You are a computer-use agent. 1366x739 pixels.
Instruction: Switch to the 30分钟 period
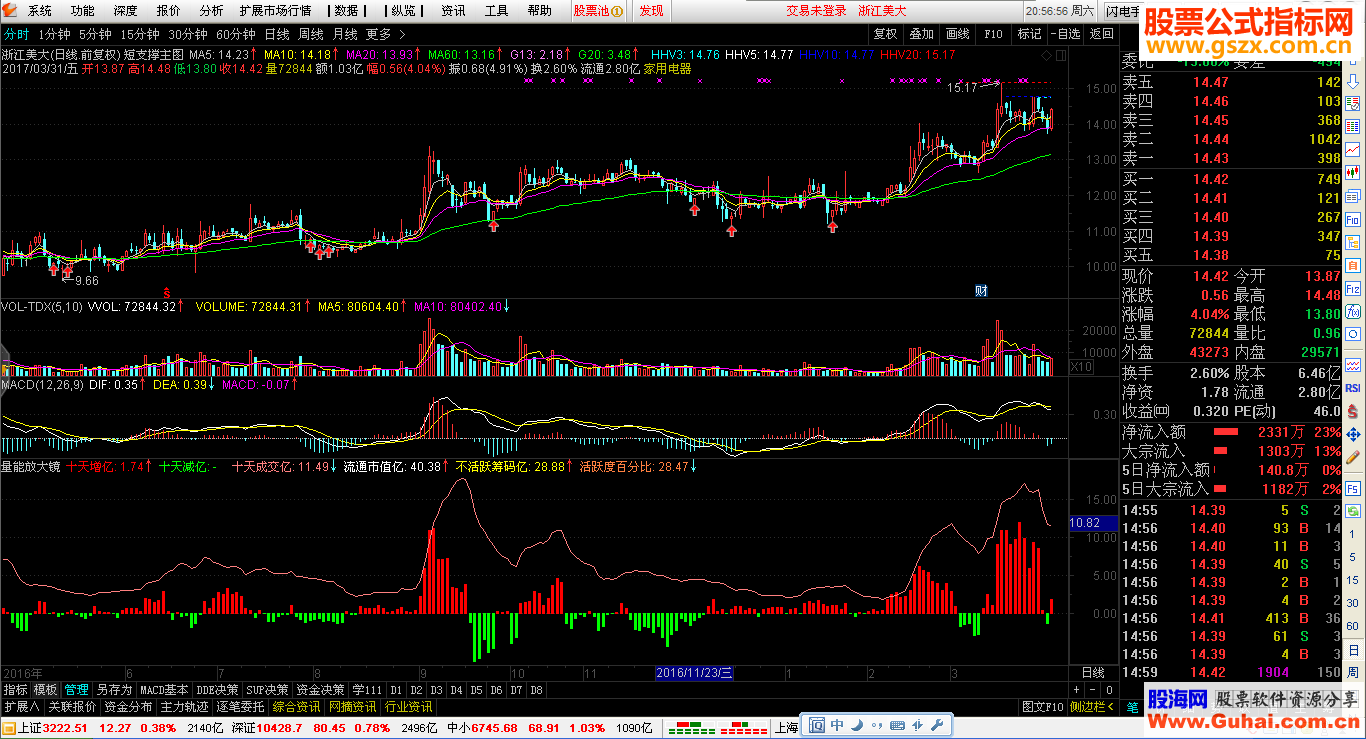coord(187,33)
